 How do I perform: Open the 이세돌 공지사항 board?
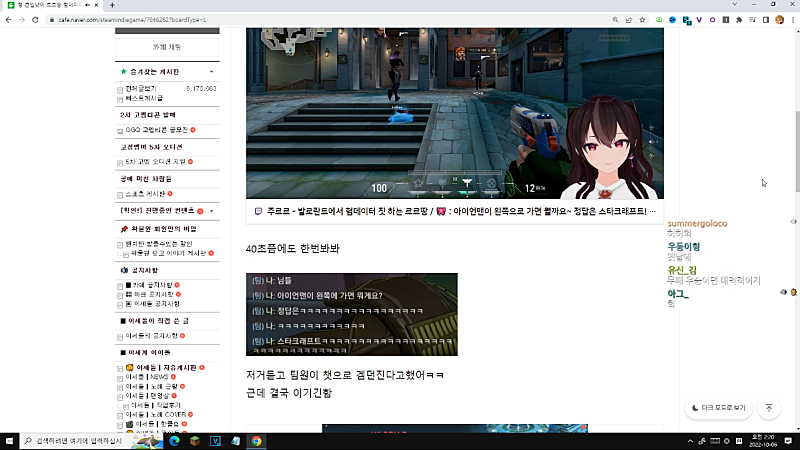153,304
